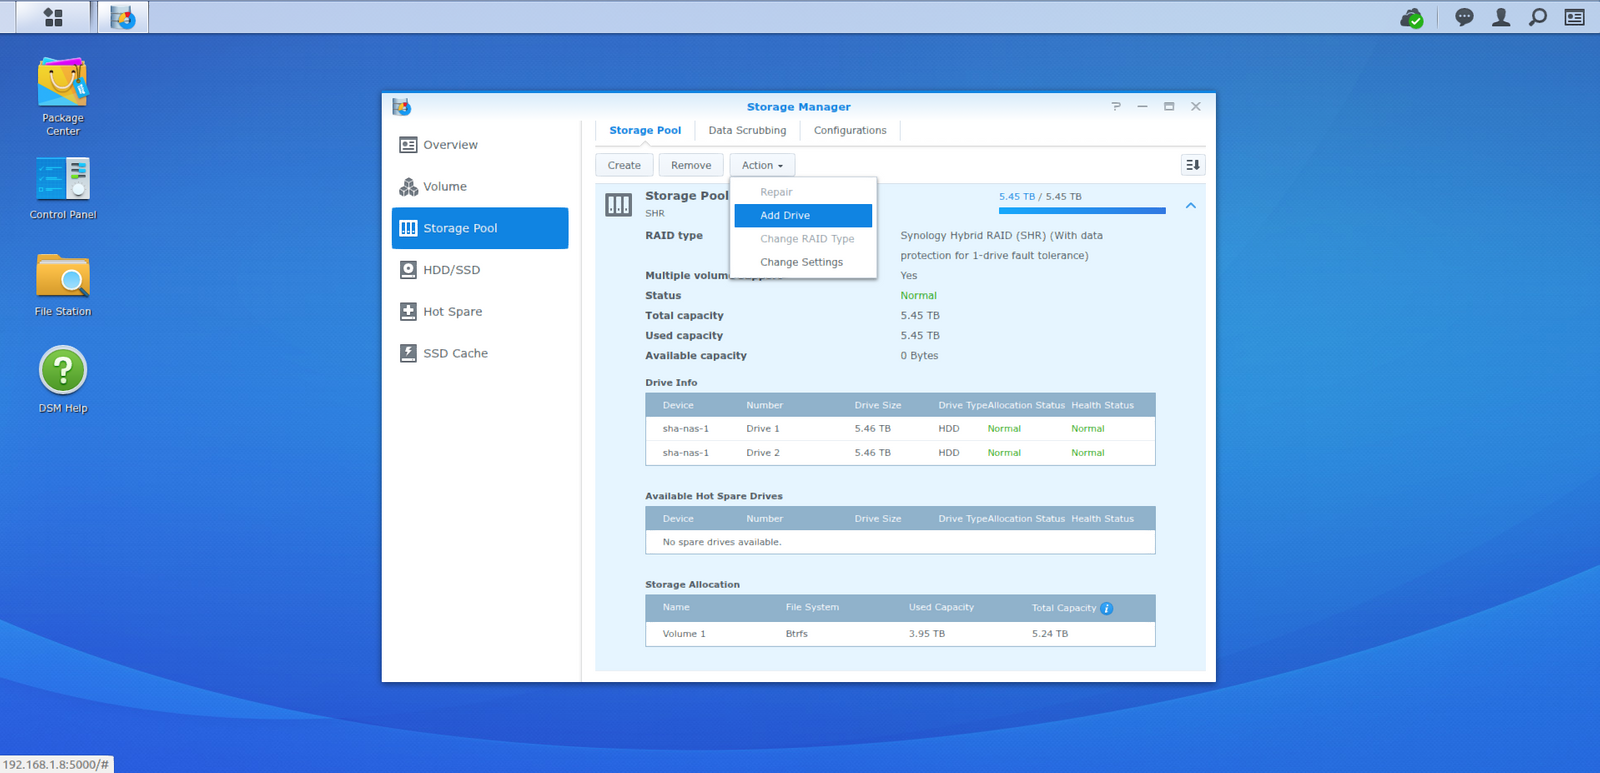This screenshot has height=773, width=1600.
Task: Select the Volume 1 allocation row
Action: coord(900,634)
